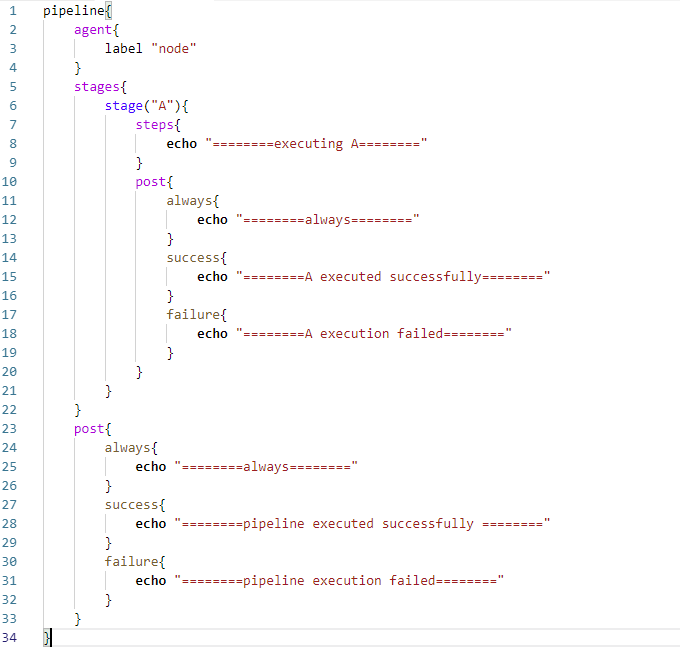Click the 'echo' command on line 25
Image resolution: width=680 pixels, height=656 pixels.
coord(151,466)
